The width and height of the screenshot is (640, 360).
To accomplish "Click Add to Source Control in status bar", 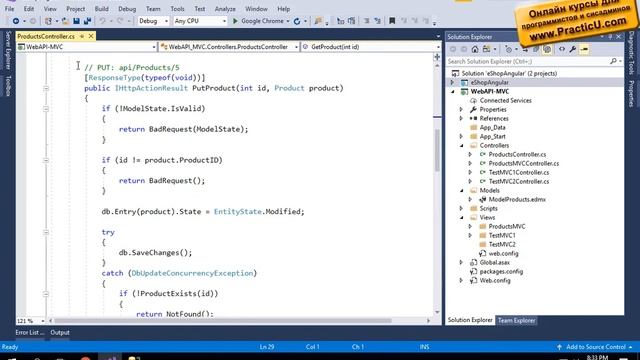I will tap(596, 347).
